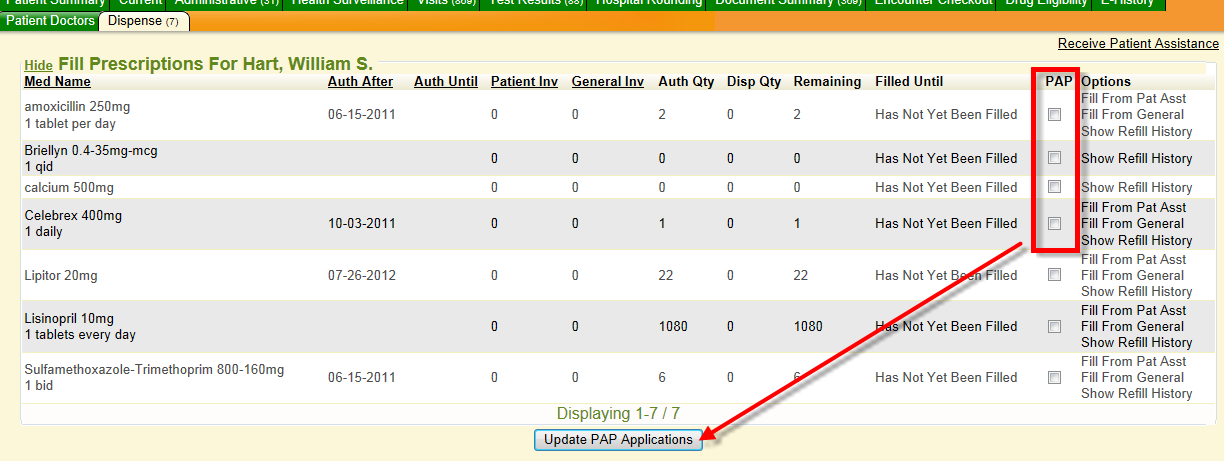Viewport: 1224px width, 461px height.
Task: Fill From Pat Asst for amoxicillin
Action: (1133, 98)
